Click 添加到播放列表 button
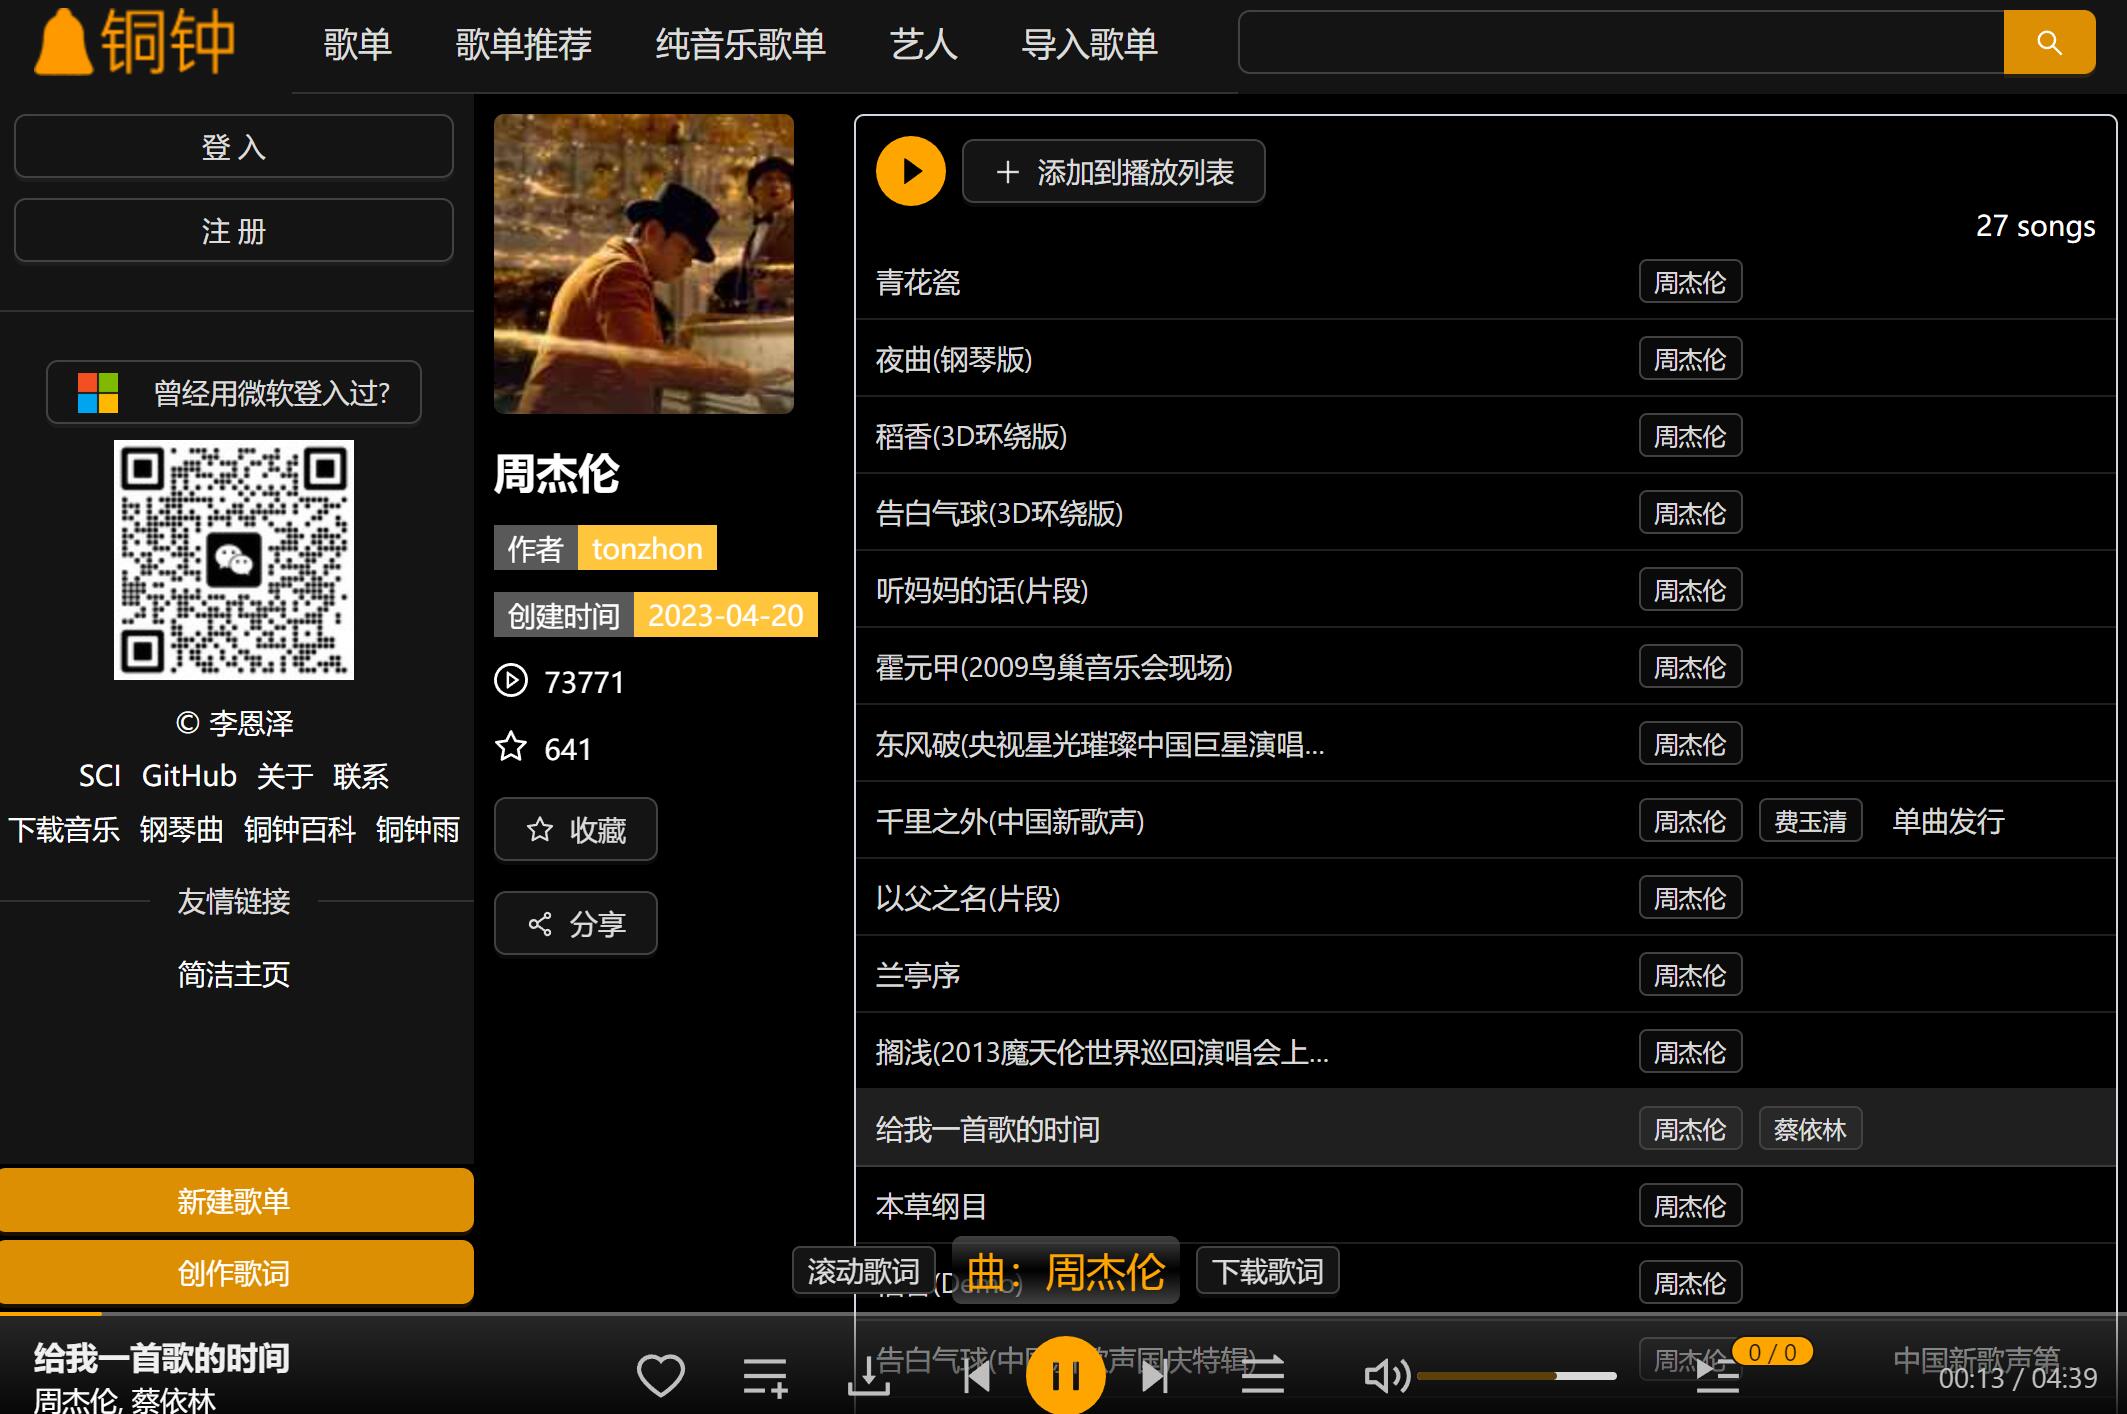Viewport: 2127px width, 1414px height. [x=1114, y=172]
